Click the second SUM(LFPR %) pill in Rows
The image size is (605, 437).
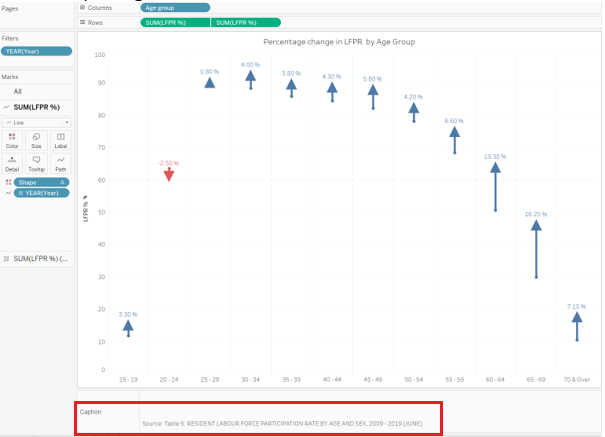point(245,22)
